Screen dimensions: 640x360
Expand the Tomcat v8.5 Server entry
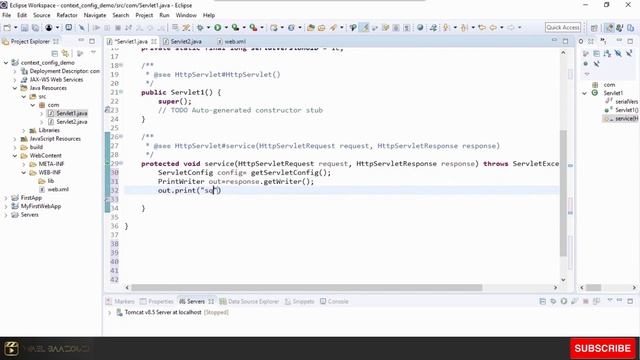[109, 313]
